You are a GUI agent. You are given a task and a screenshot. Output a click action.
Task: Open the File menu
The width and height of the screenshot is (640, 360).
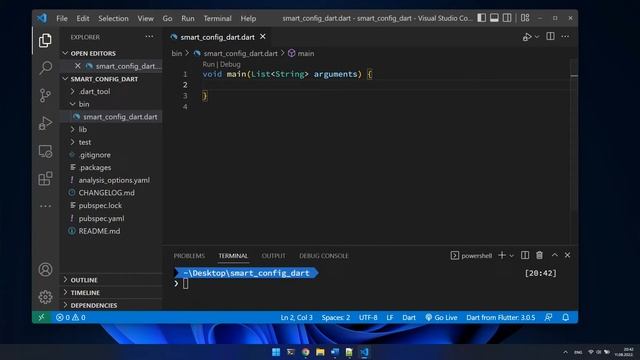click(62, 18)
